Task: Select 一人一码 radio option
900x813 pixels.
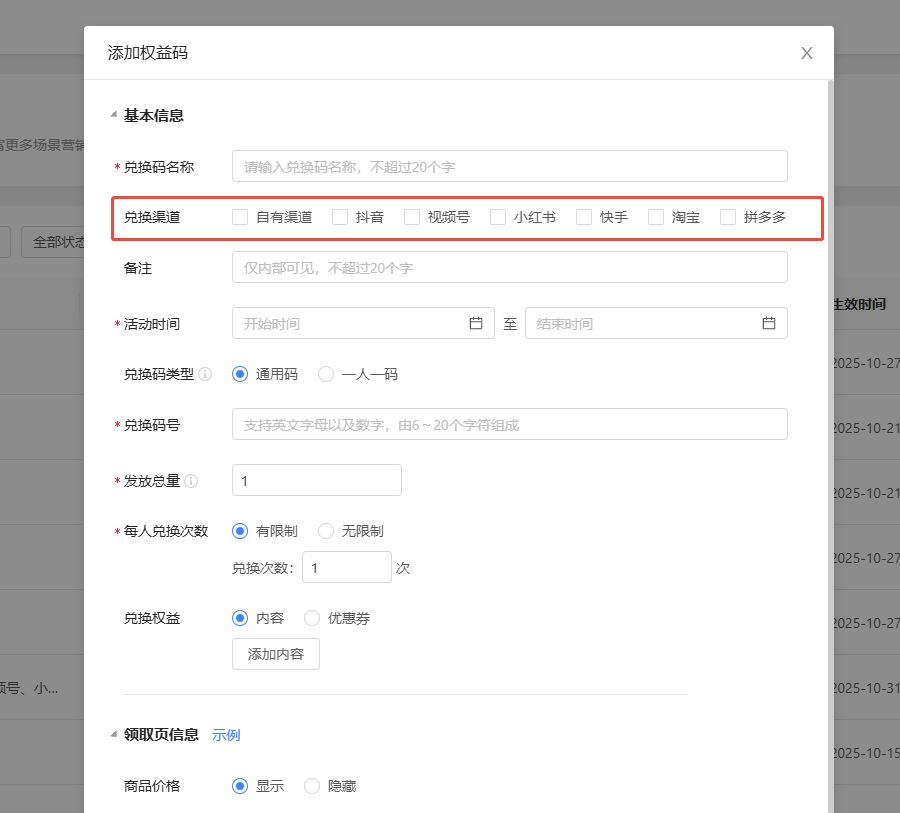Action: (x=326, y=374)
